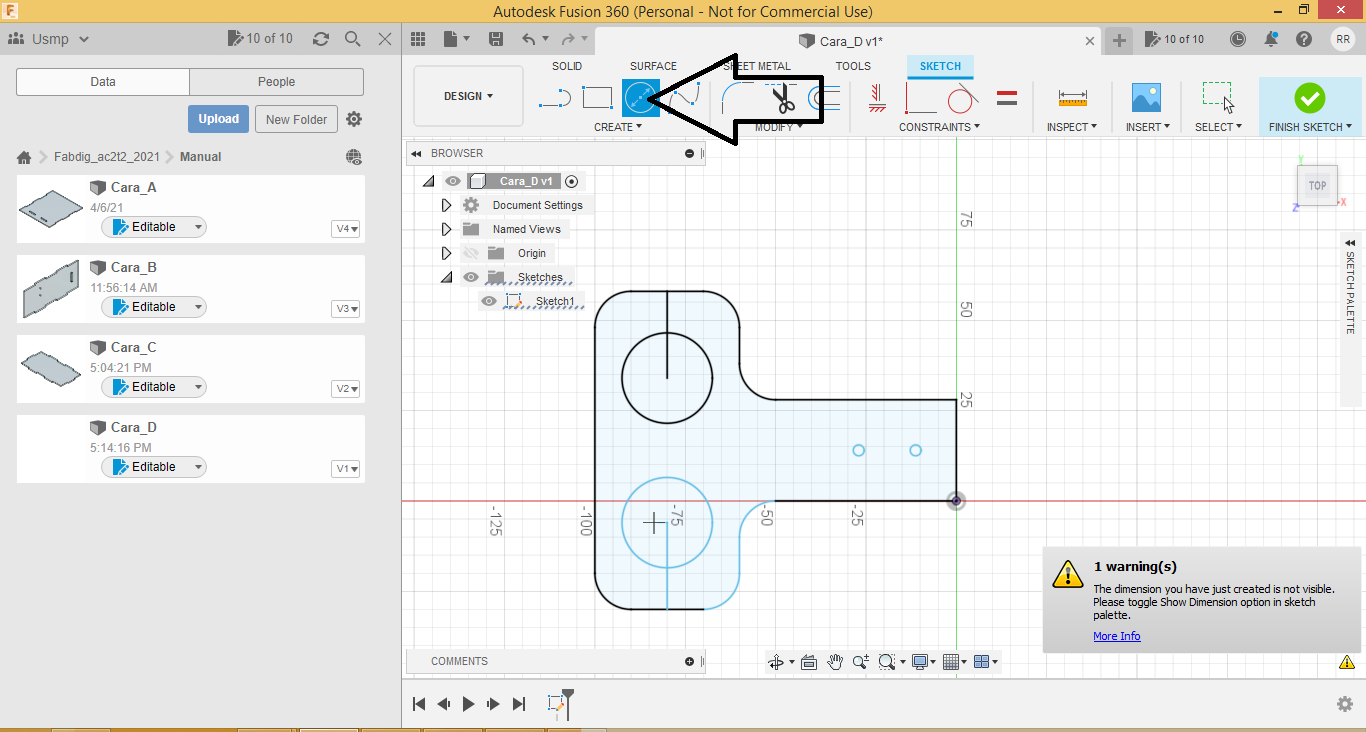
Task: Pick the Fit Point Spline tool
Action: 685,98
